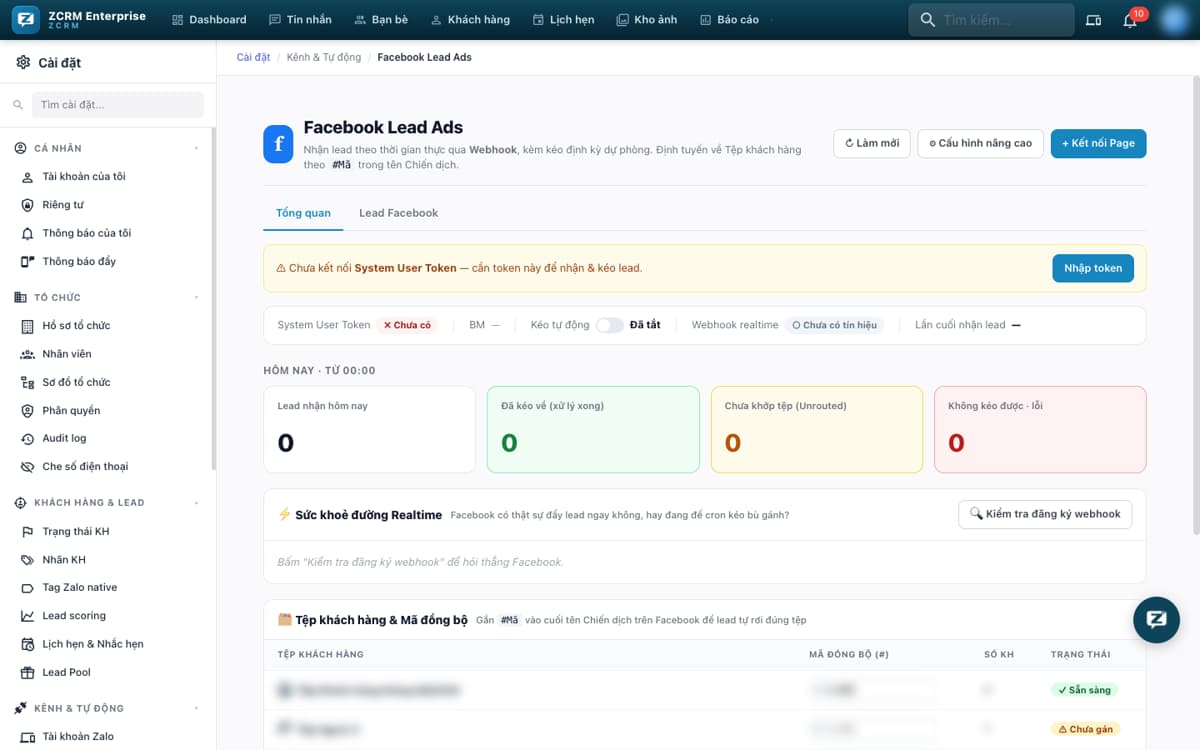Image resolution: width=1200 pixels, height=750 pixels.
Task: Switch to the Lead Facebook tab
Action: point(398,213)
